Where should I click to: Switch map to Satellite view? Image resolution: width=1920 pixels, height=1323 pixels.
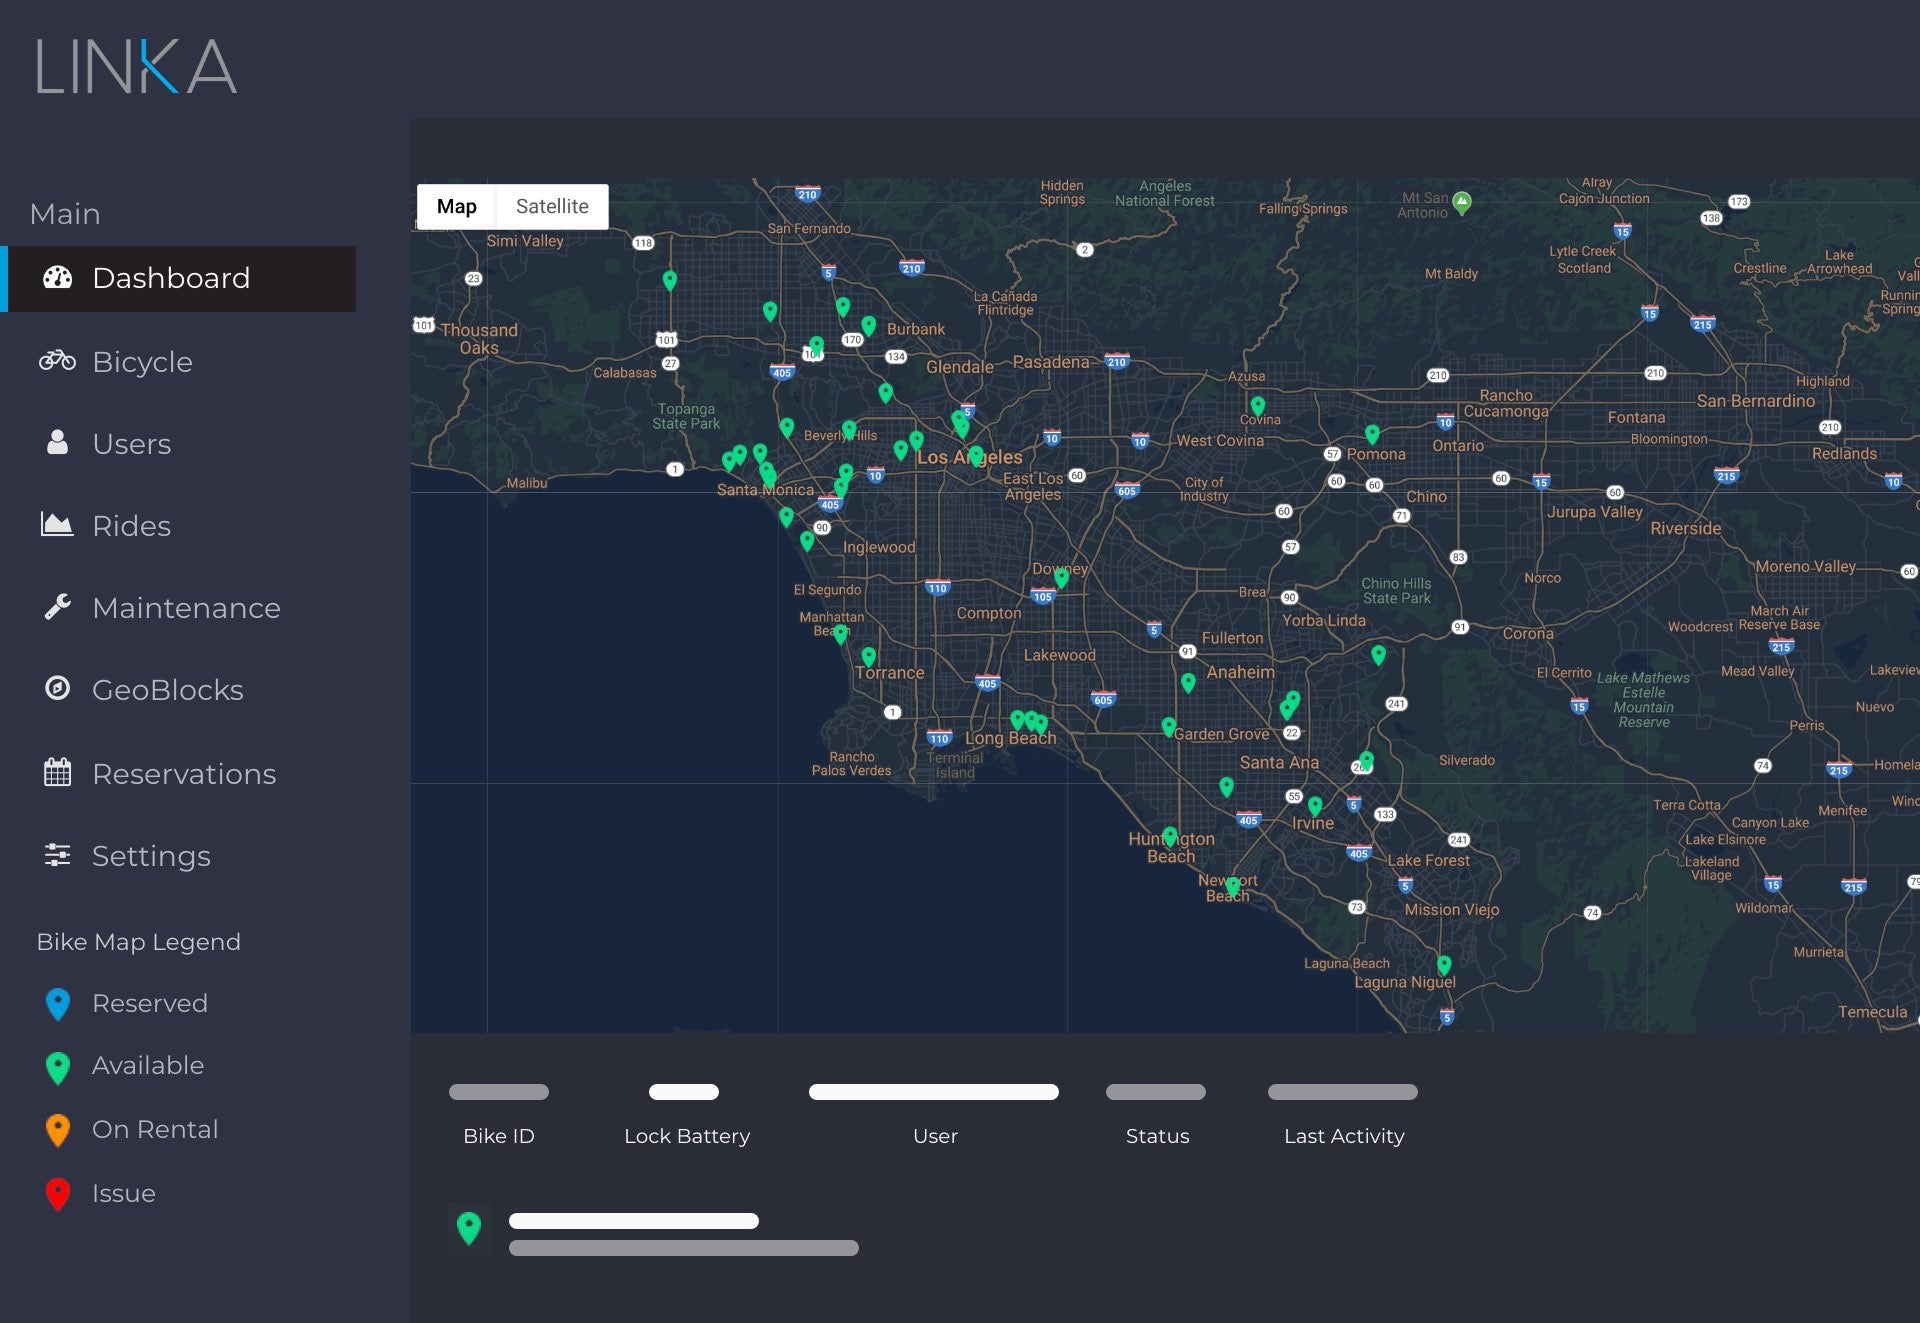click(552, 207)
